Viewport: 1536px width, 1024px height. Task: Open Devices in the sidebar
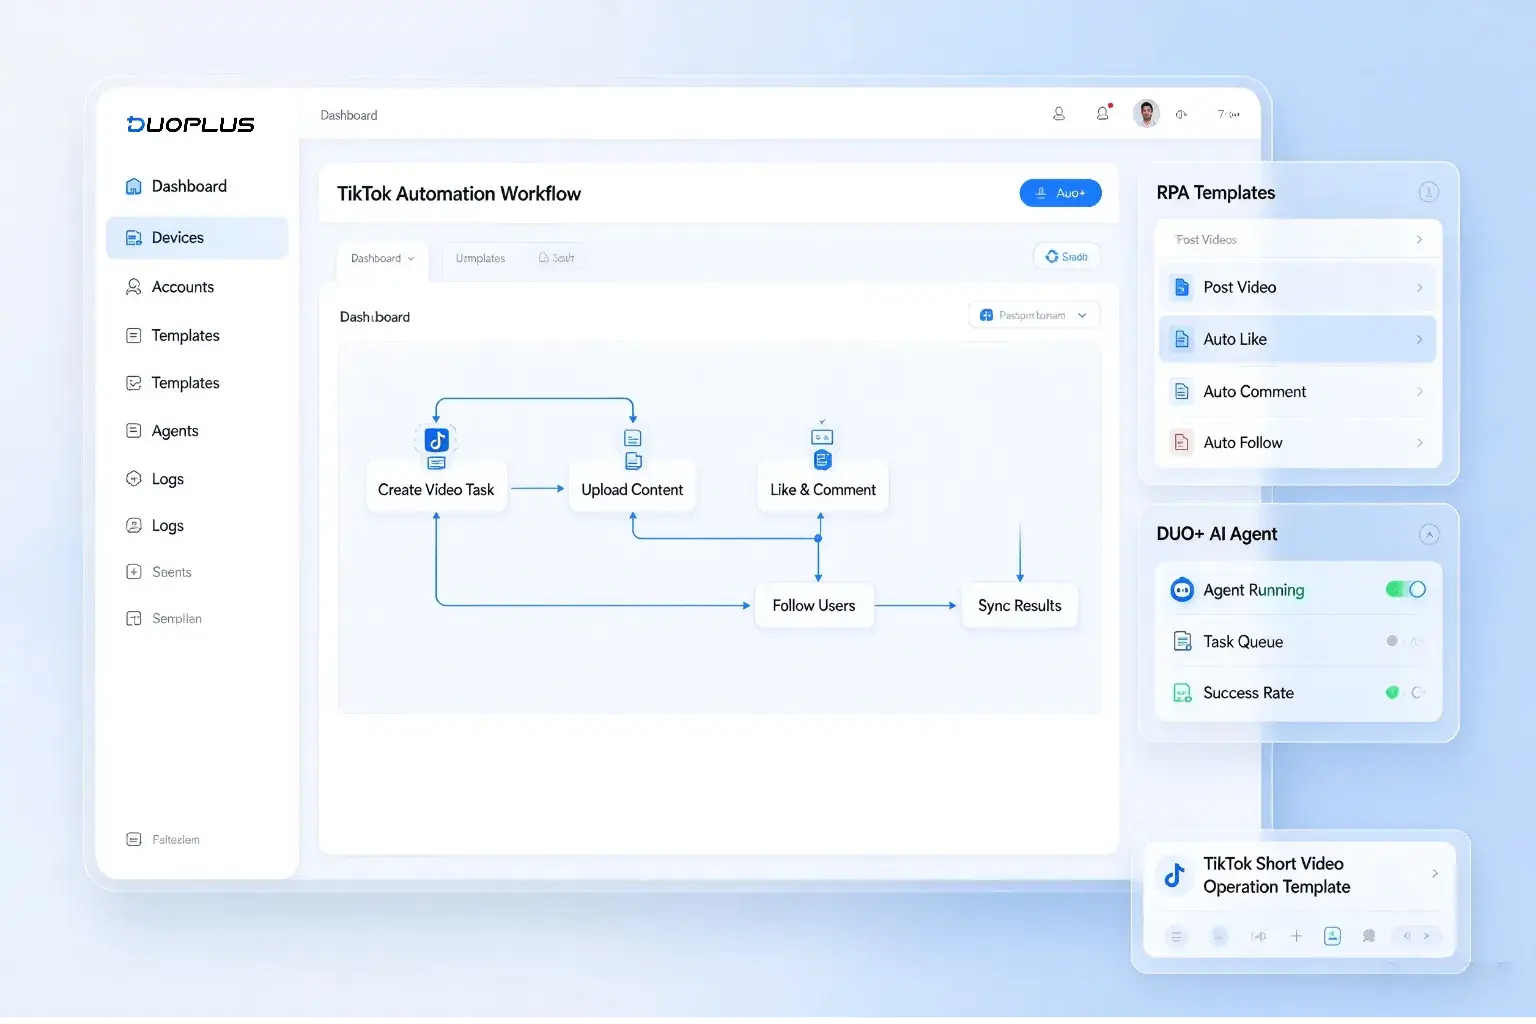point(197,238)
